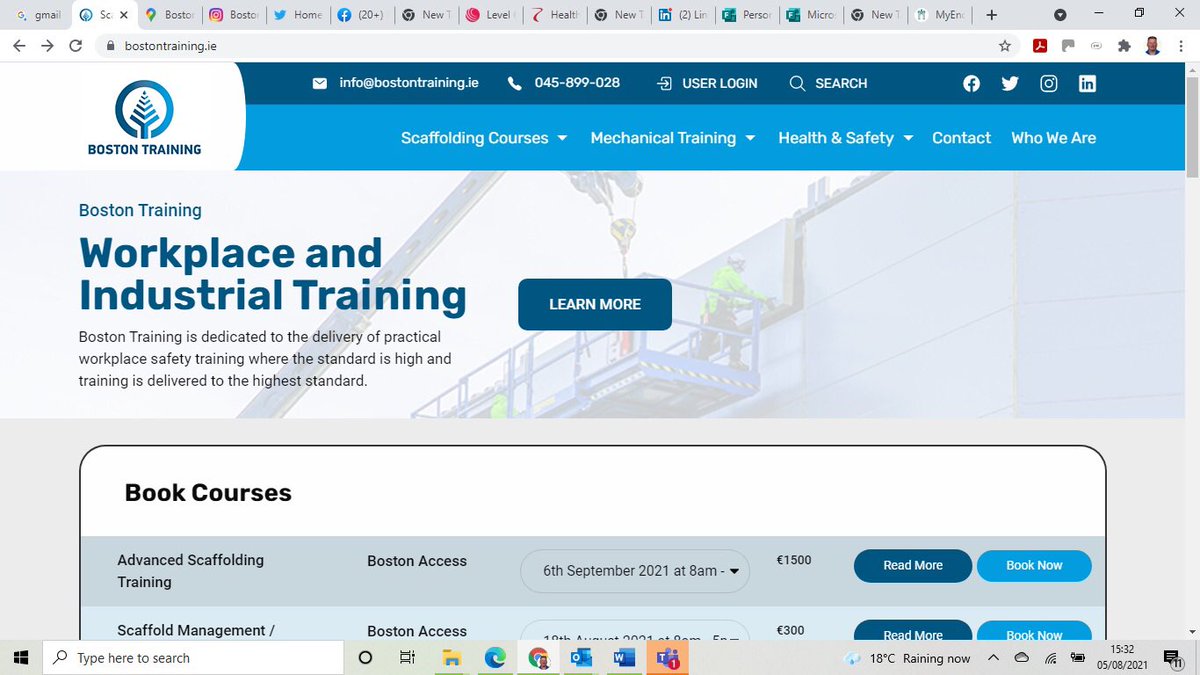The image size is (1200, 675).
Task: Open the Chrome three-dot menu
Action: point(1181,45)
